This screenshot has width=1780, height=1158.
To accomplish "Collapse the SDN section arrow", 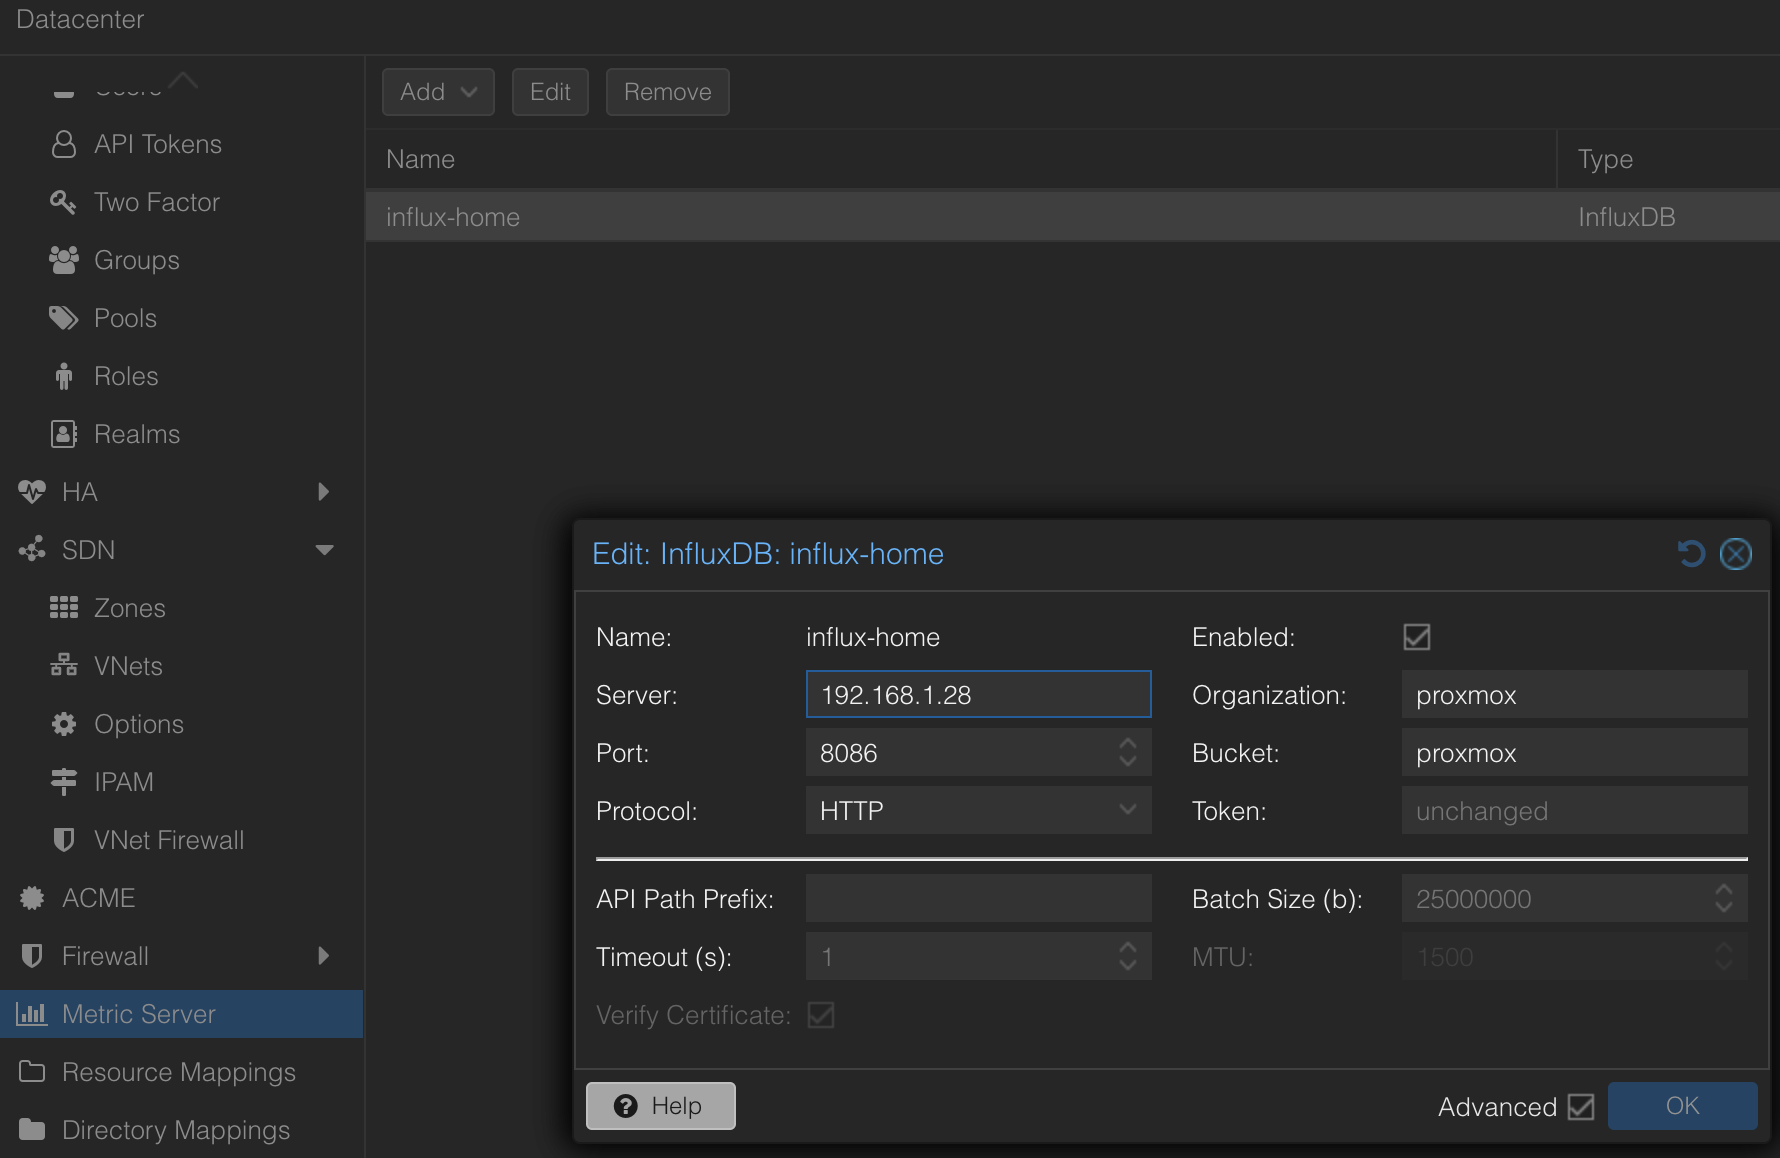I will (x=324, y=550).
